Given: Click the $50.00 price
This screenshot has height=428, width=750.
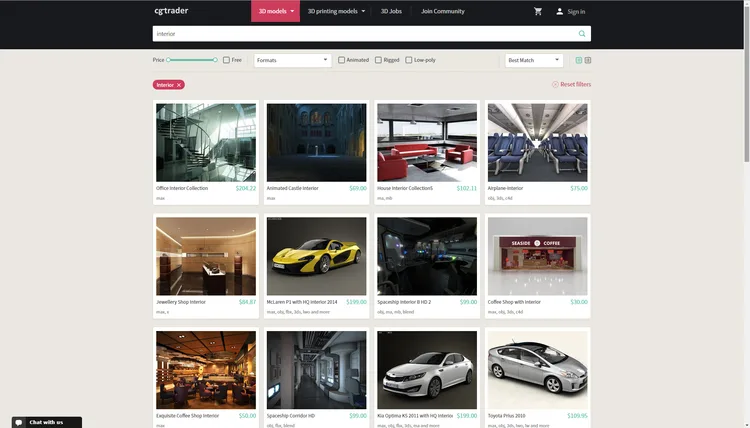Looking at the screenshot, I should point(247,416).
